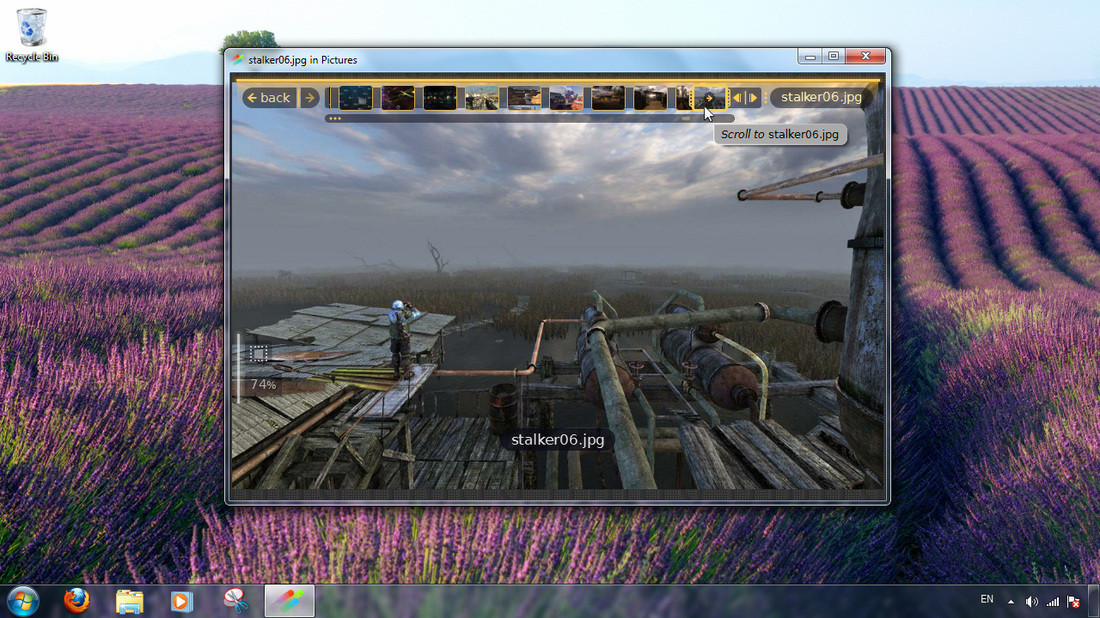
Task: Click the three-dot handle left of filmstrip scrollbar
Action: pyautogui.click(x=335, y=119)
